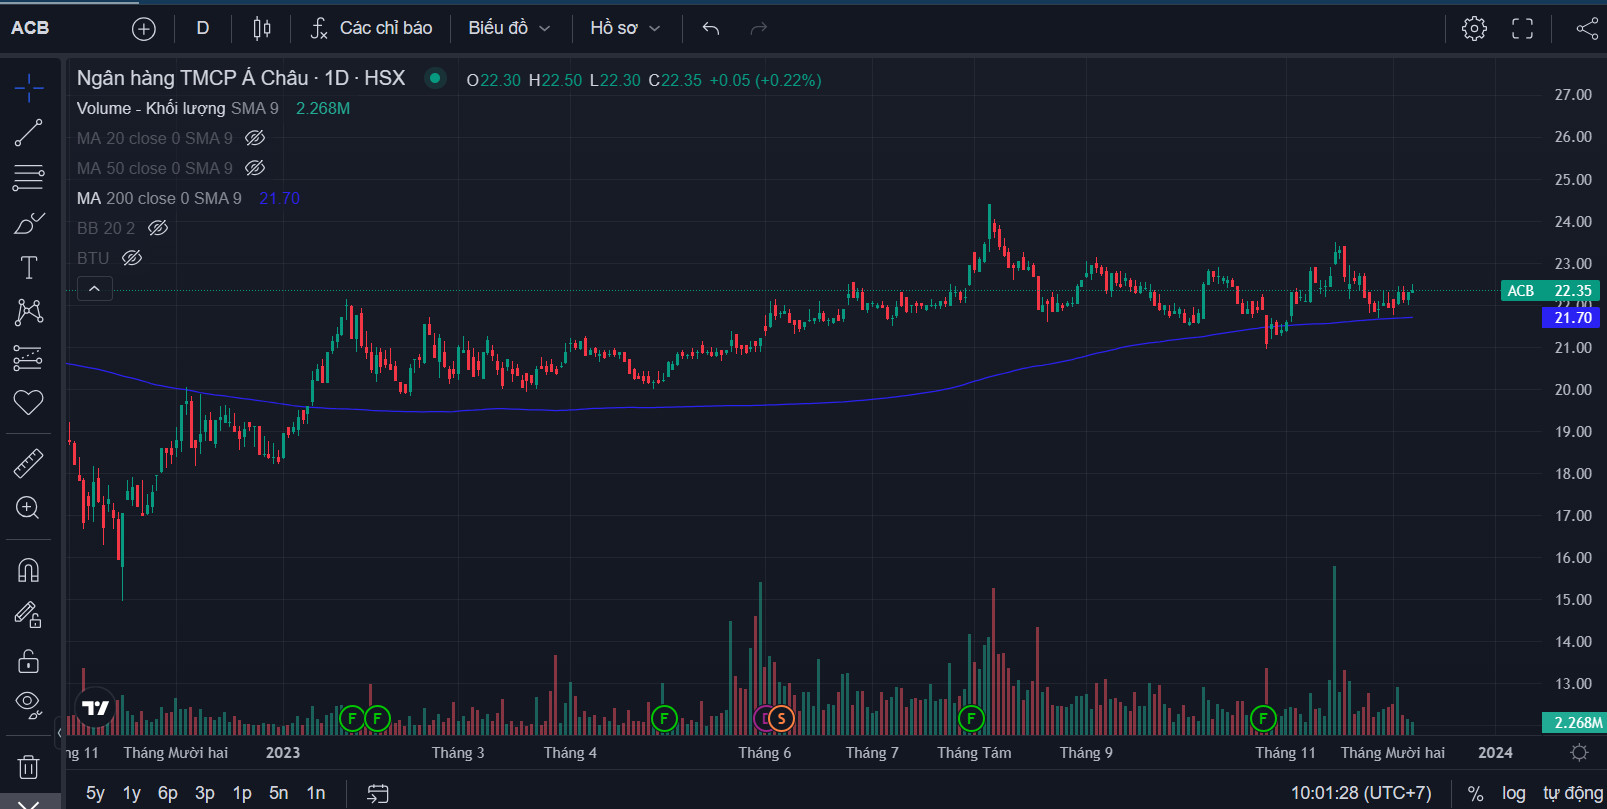Pick the ruler measure tool

(28, 463)
